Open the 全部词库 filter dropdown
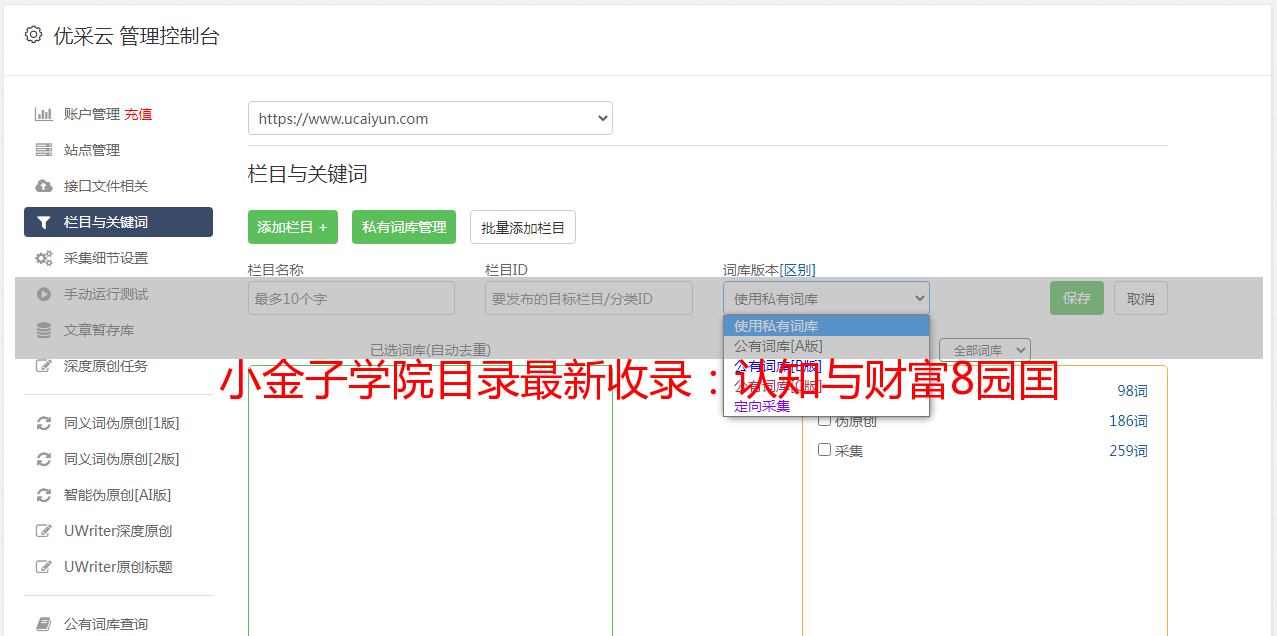 coord(985,350)
